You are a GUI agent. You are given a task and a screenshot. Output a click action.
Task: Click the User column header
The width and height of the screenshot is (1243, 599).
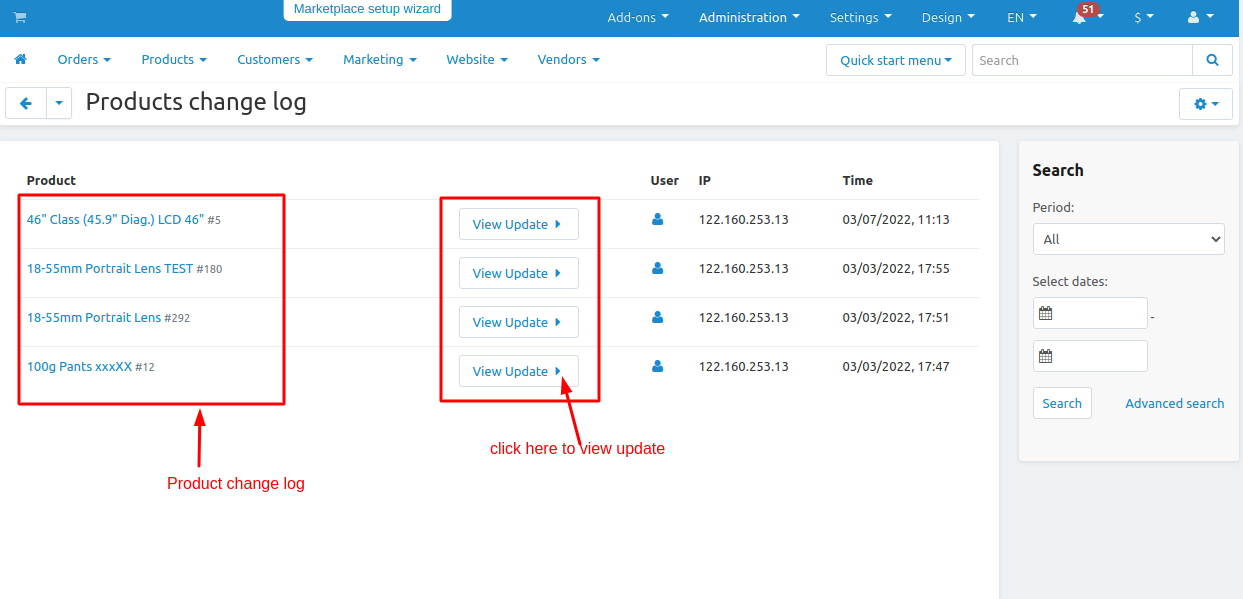coord(664,180)
